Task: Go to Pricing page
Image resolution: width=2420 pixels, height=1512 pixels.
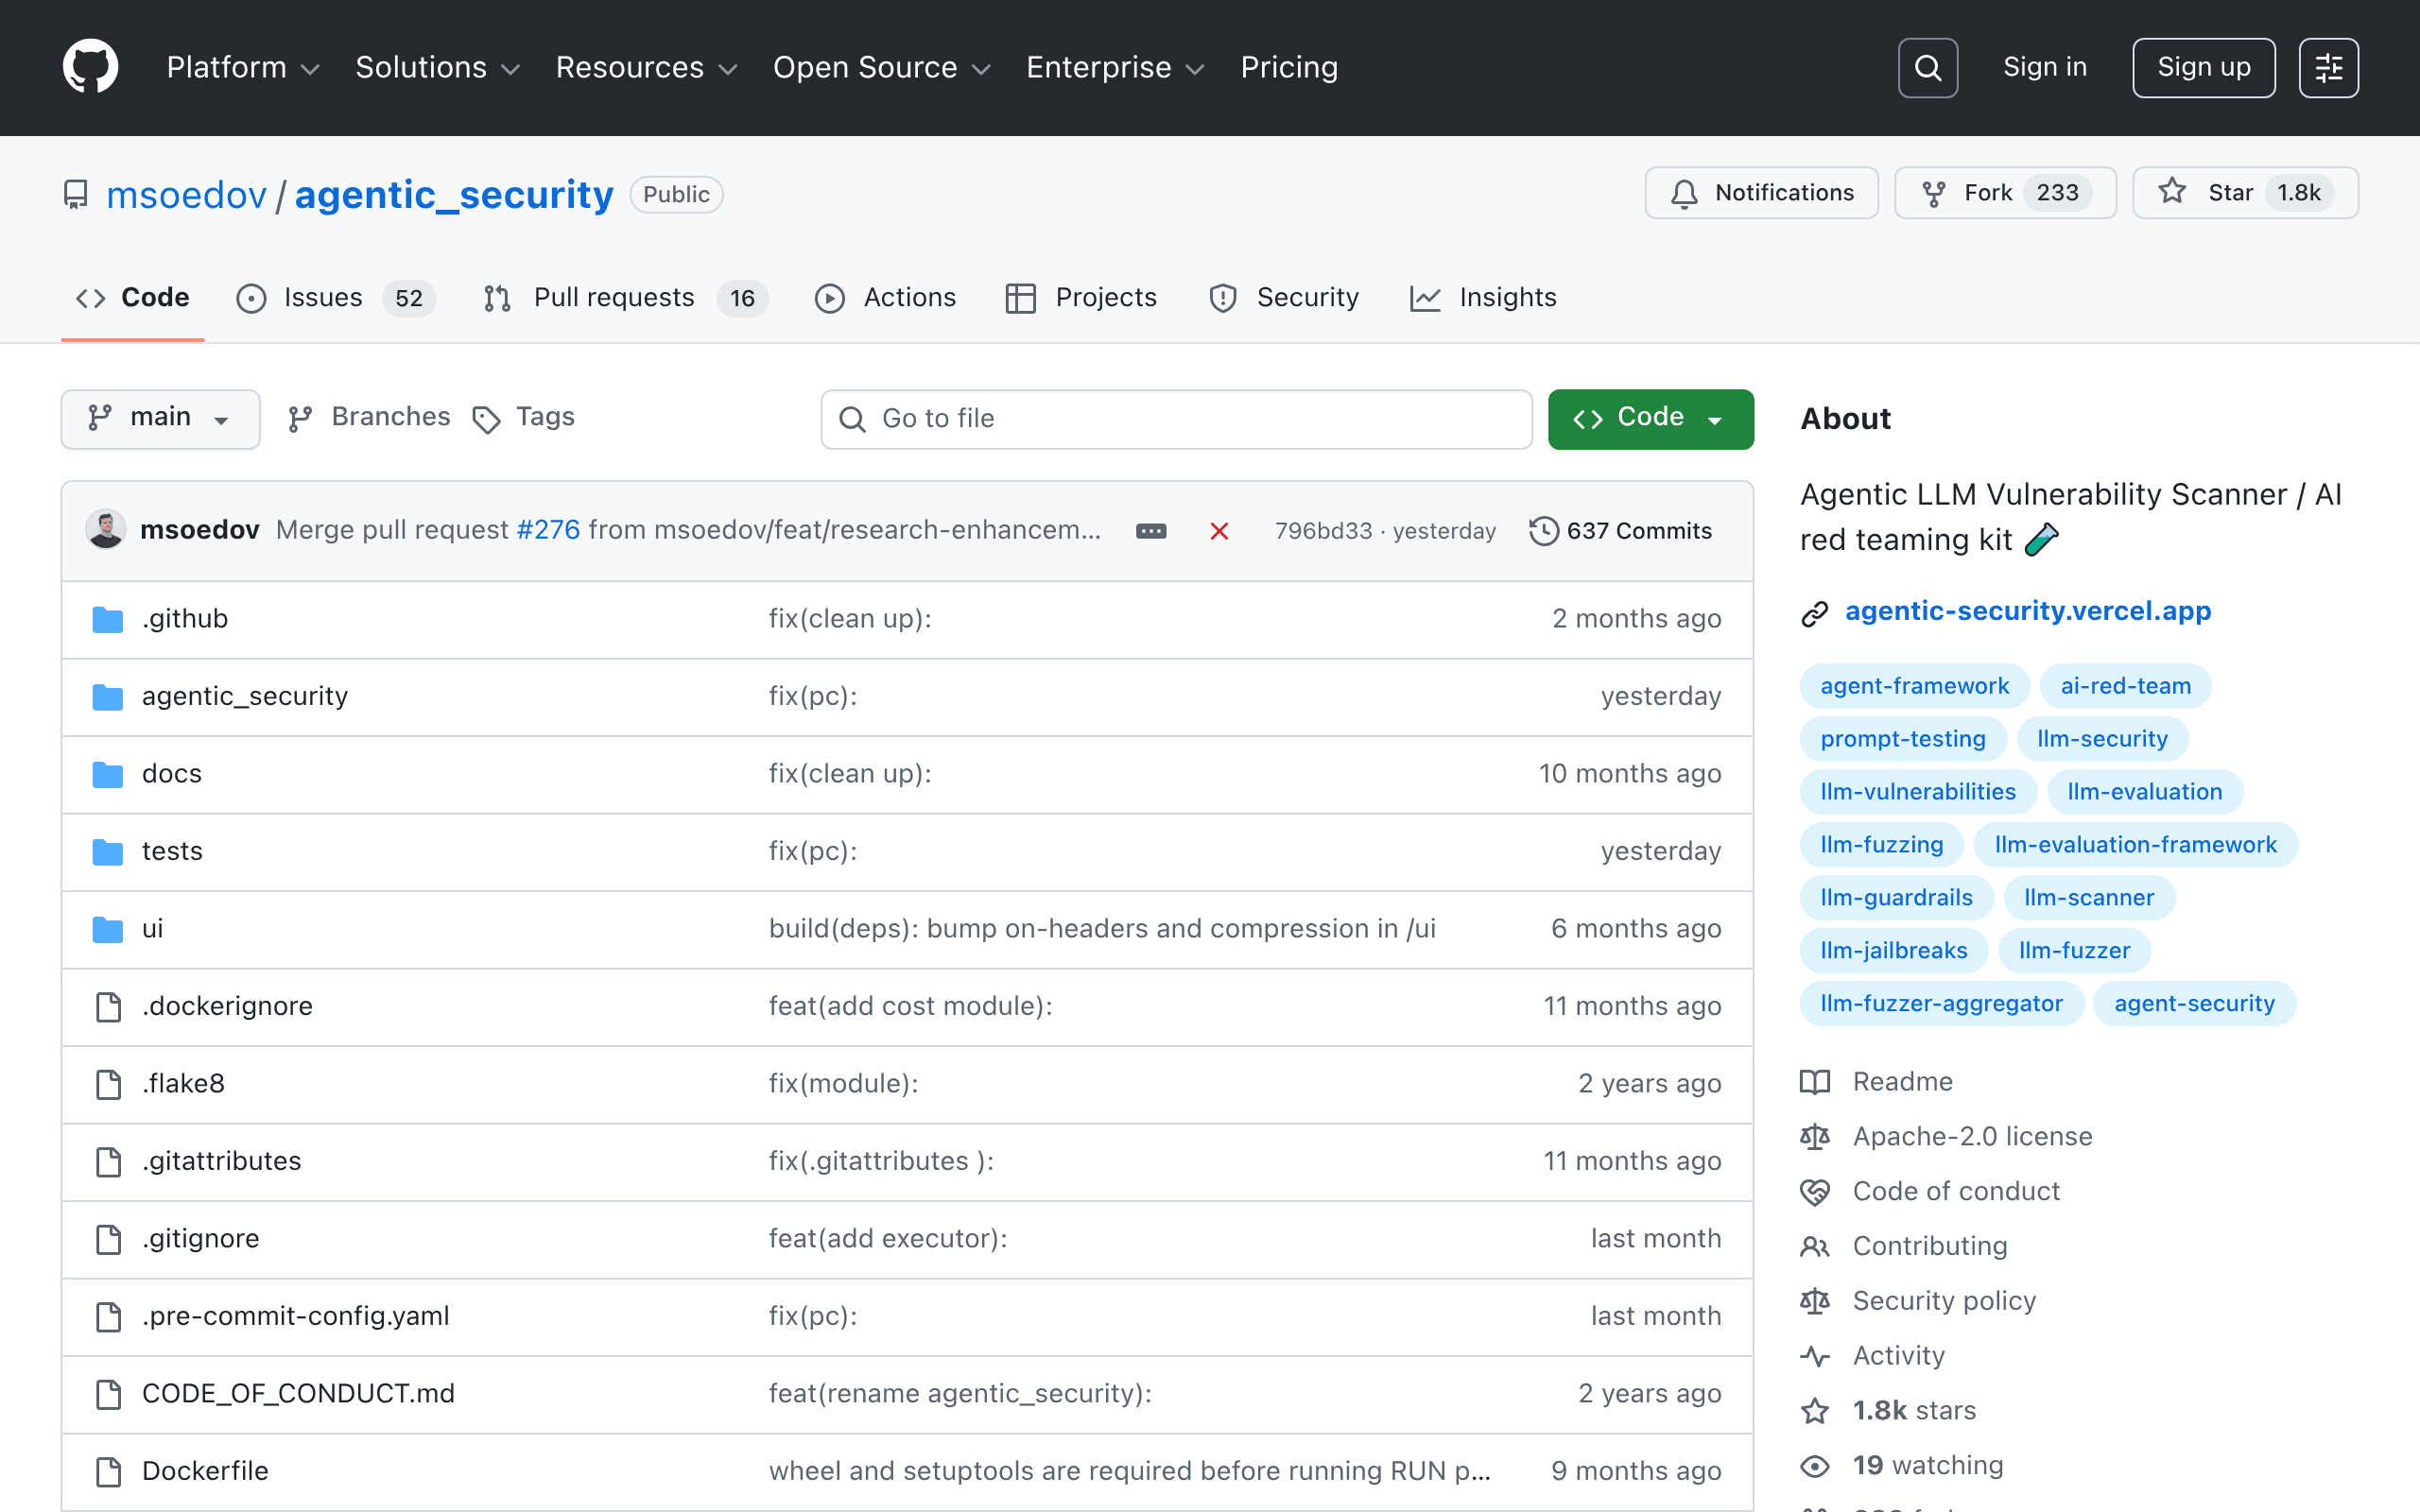Action: click(1289, 67)
